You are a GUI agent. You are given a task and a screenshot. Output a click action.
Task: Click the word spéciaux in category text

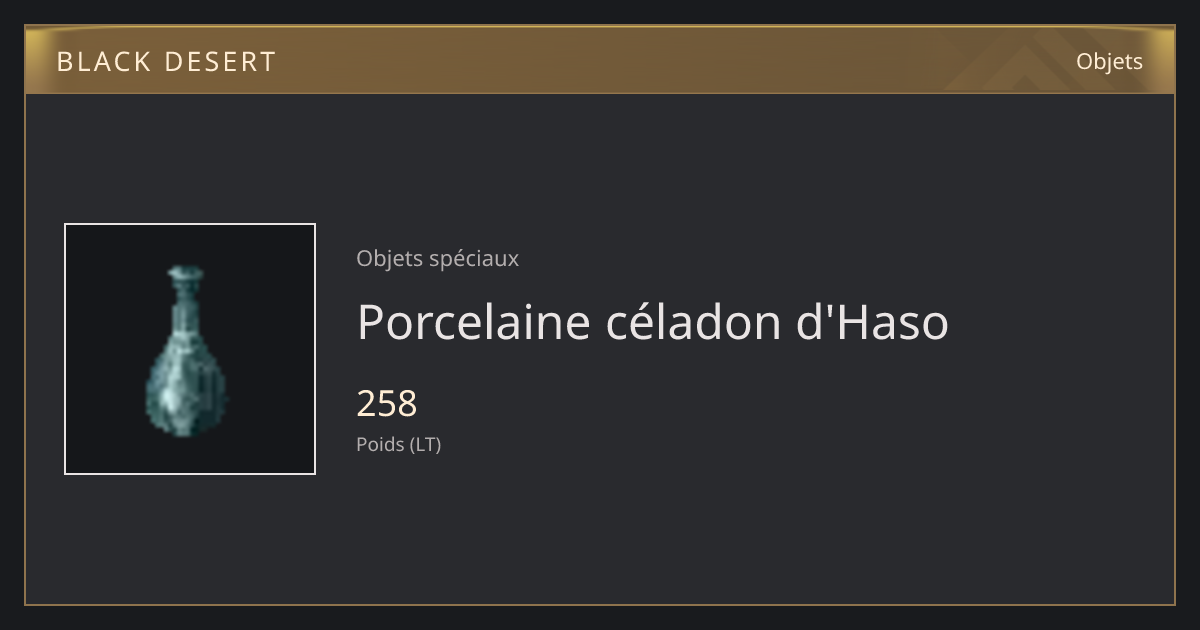click(474, 258)
